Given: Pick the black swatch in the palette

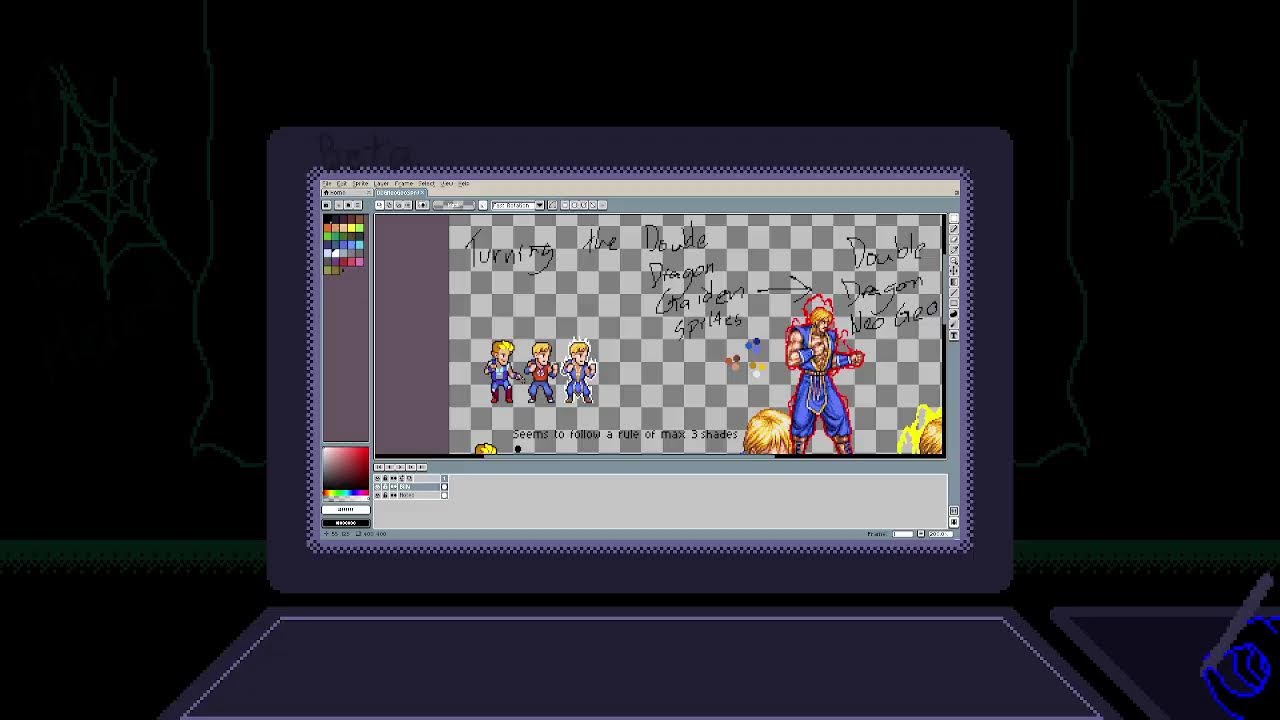Looking at the screenshot, I should [327, 219].
